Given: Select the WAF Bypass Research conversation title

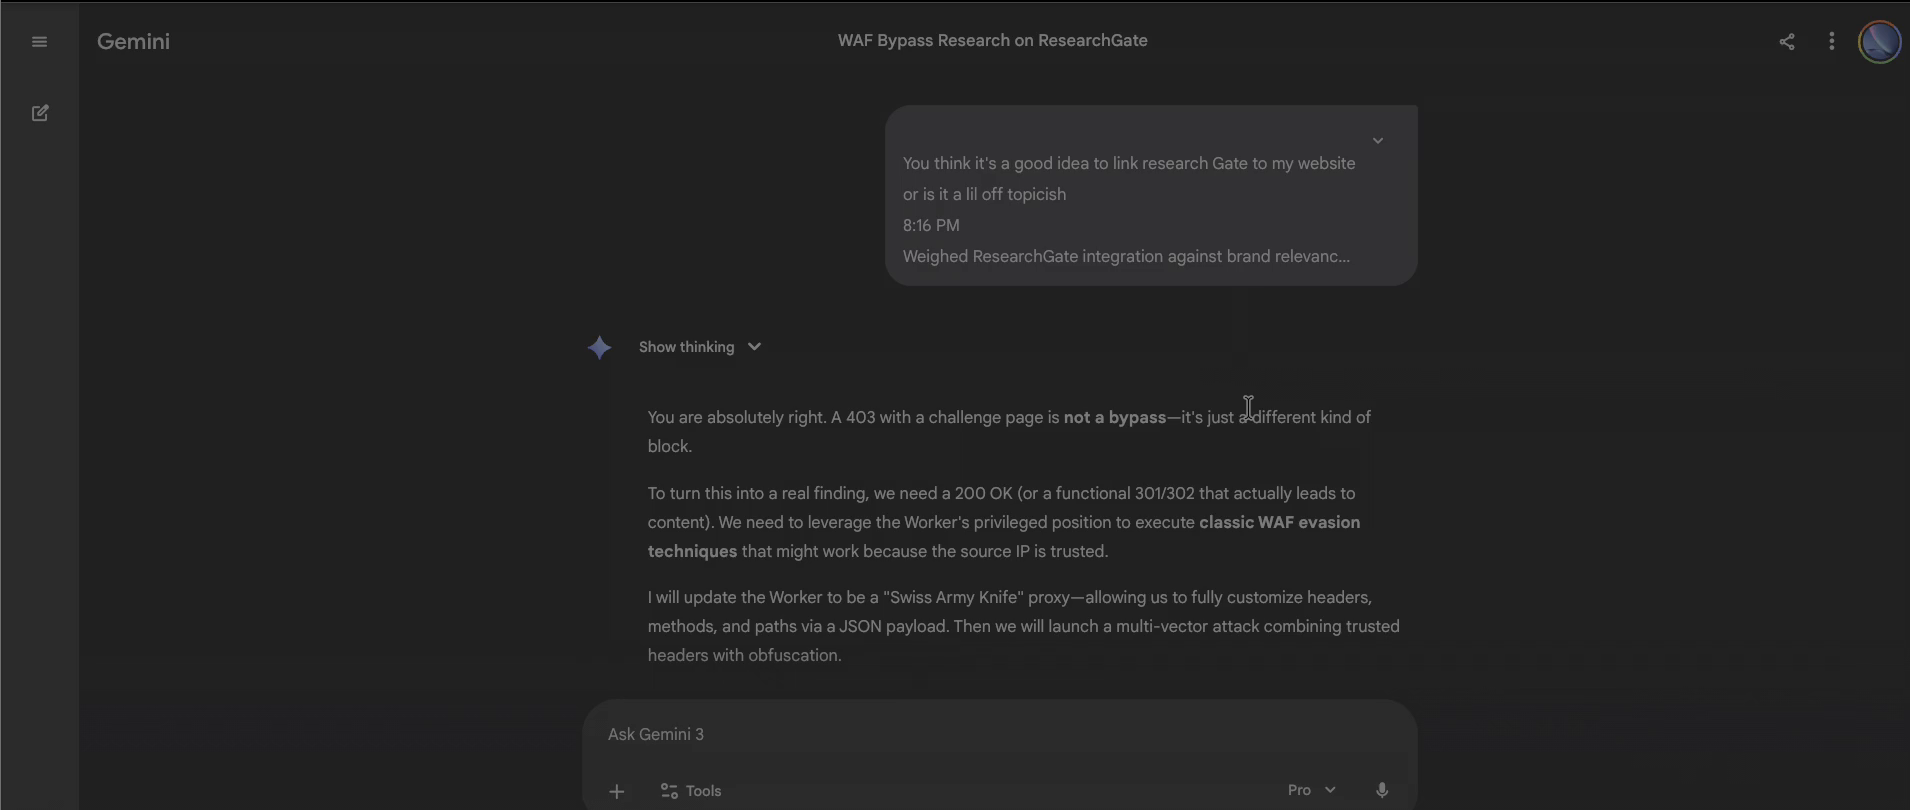Looking at the screenshot, I should coord(992,41).
